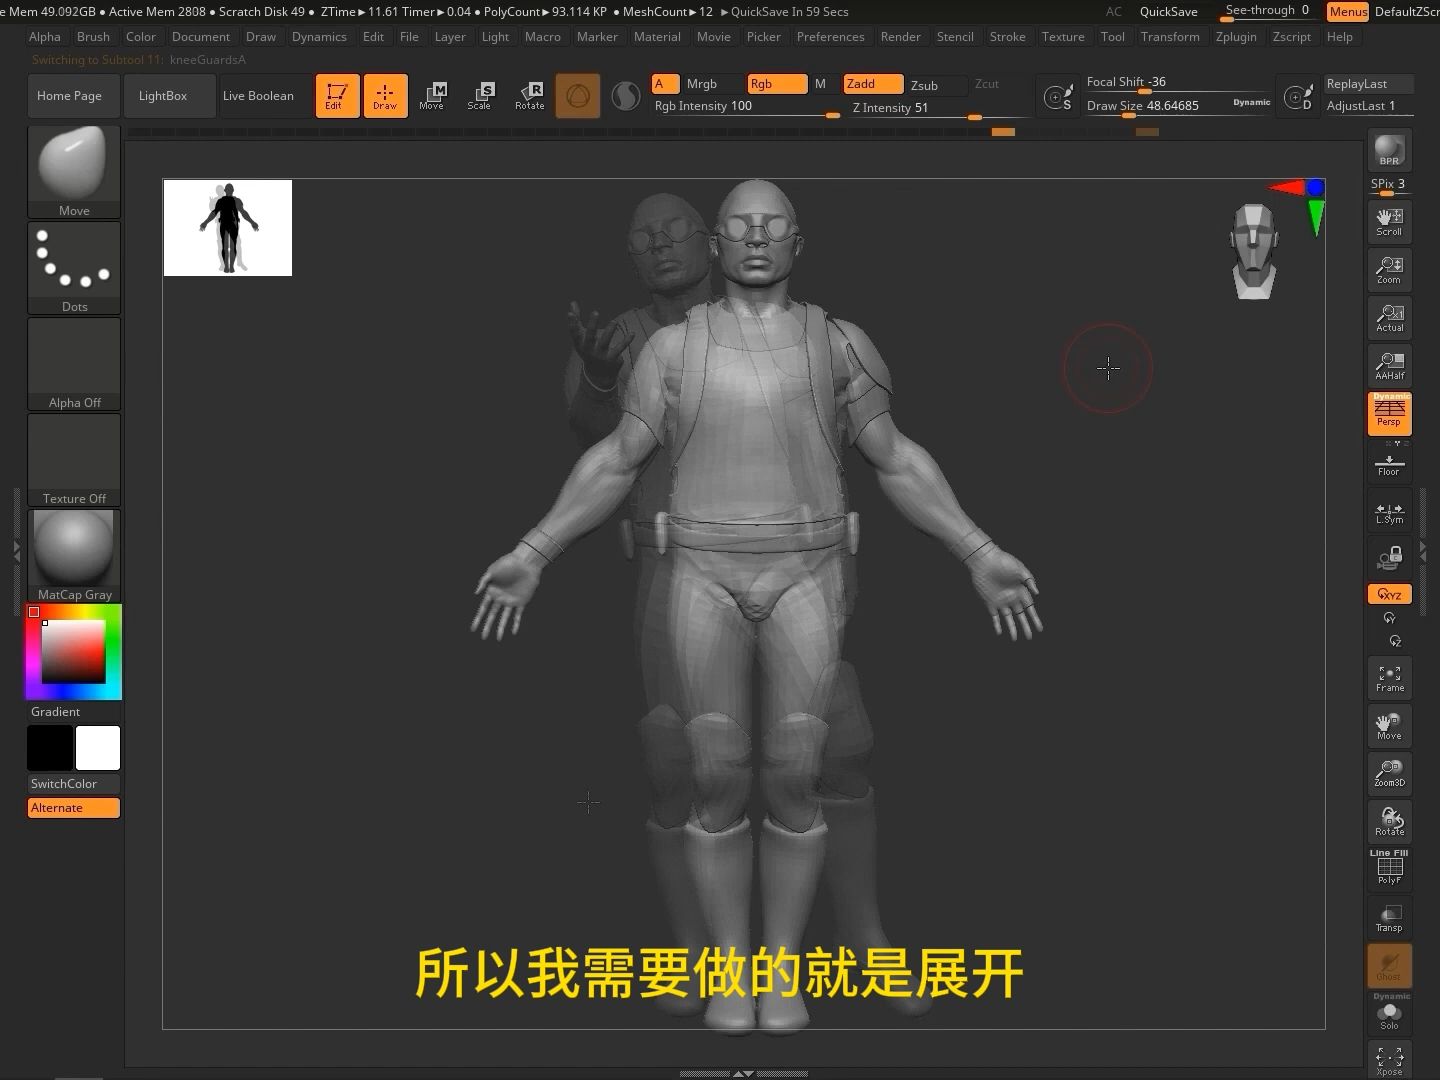Click the Gradient button
The width and height of the screenshot is (1440, 1080).
point(74,712)
